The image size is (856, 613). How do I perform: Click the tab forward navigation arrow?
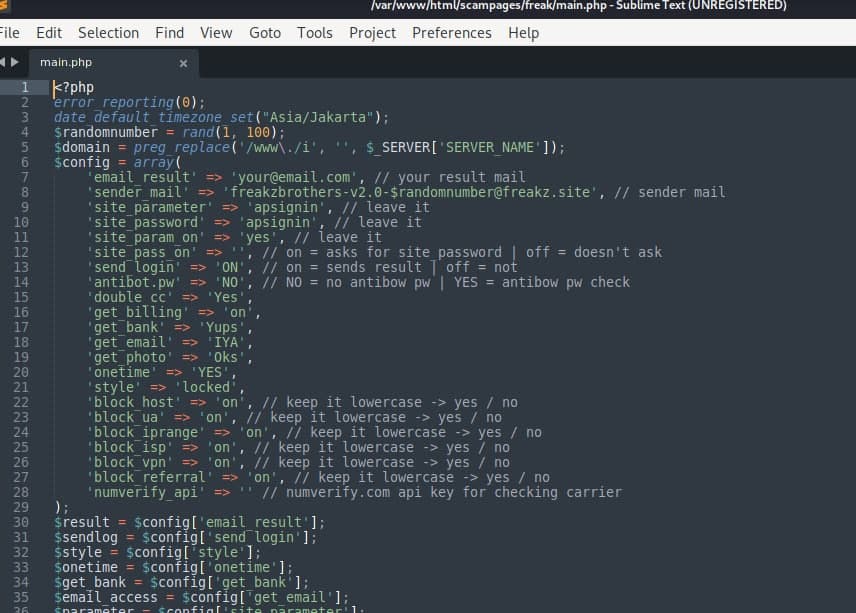point(14,62)
